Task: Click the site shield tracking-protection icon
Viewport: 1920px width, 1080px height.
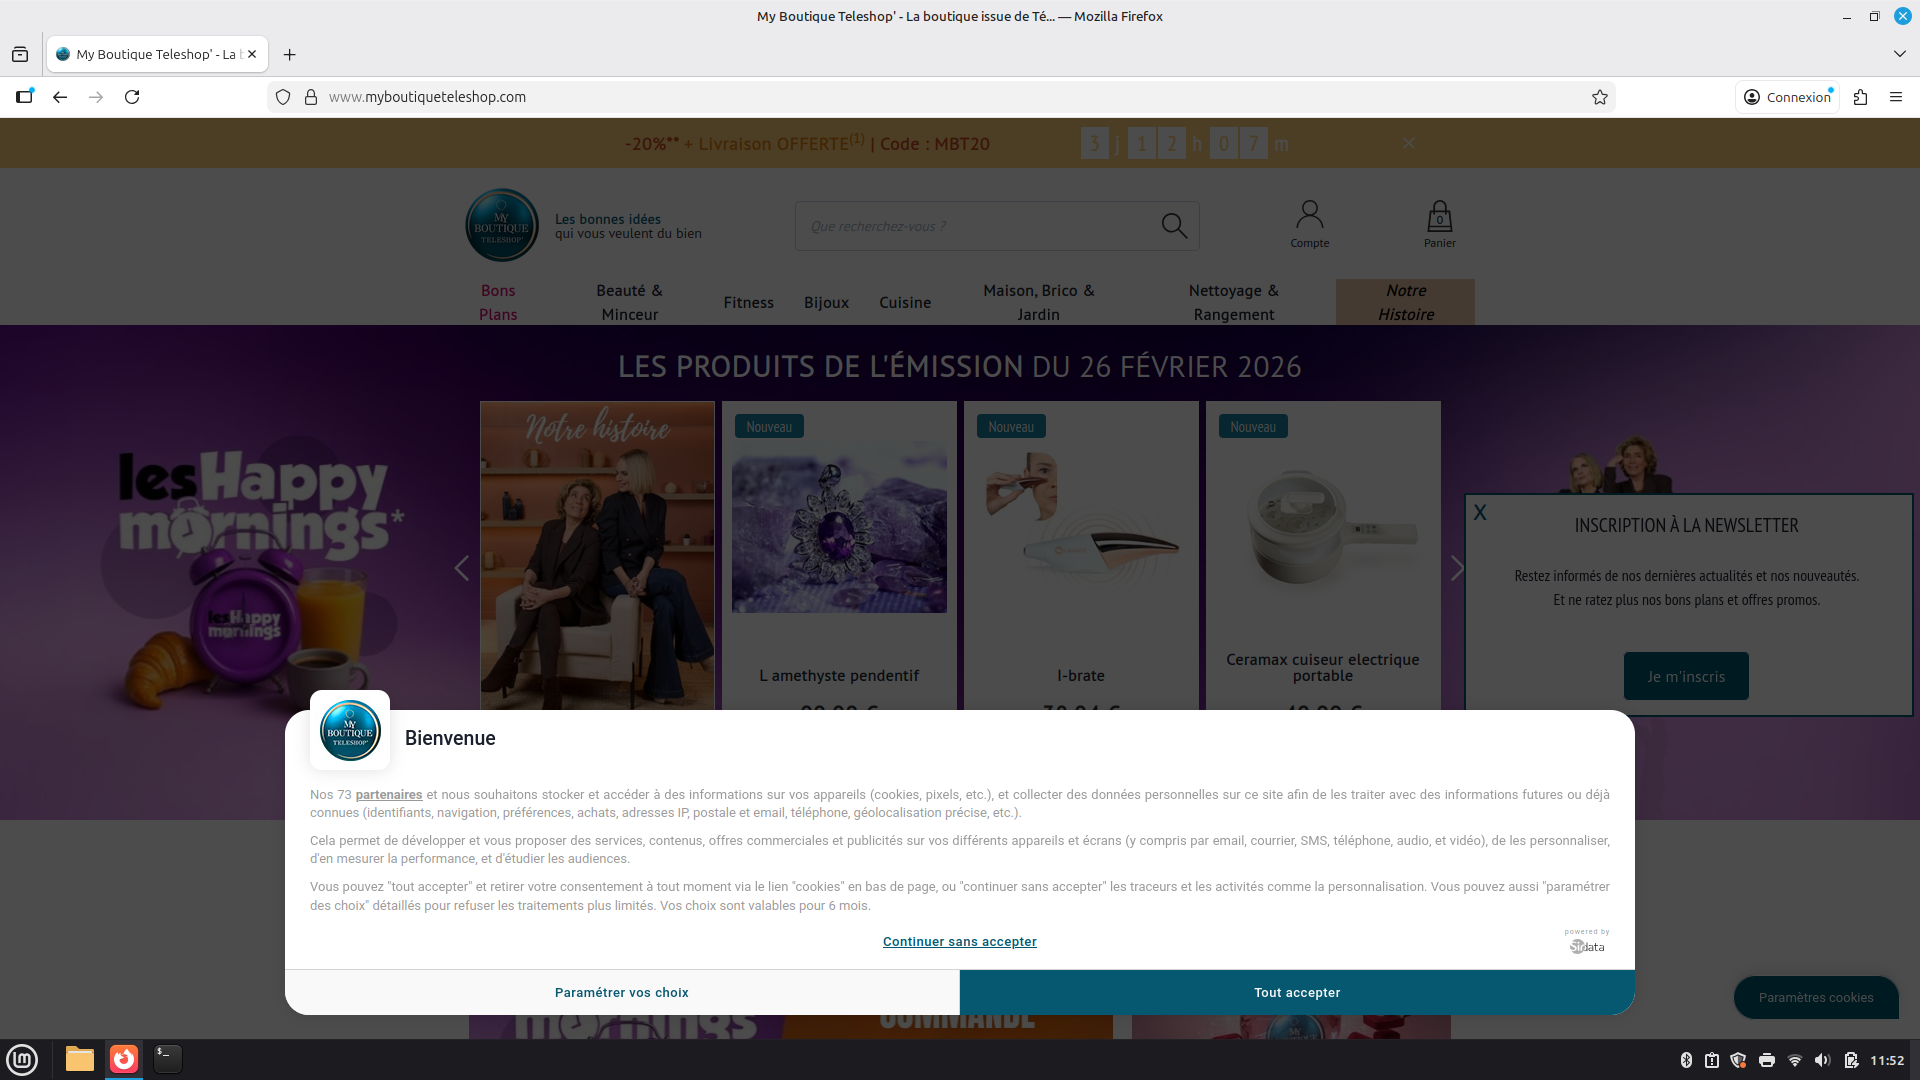Action: [283, 97]
